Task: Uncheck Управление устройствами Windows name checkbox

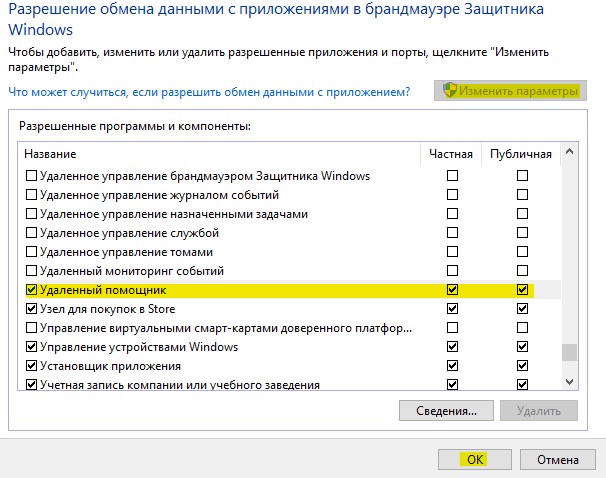Action: tap(31, 347)
